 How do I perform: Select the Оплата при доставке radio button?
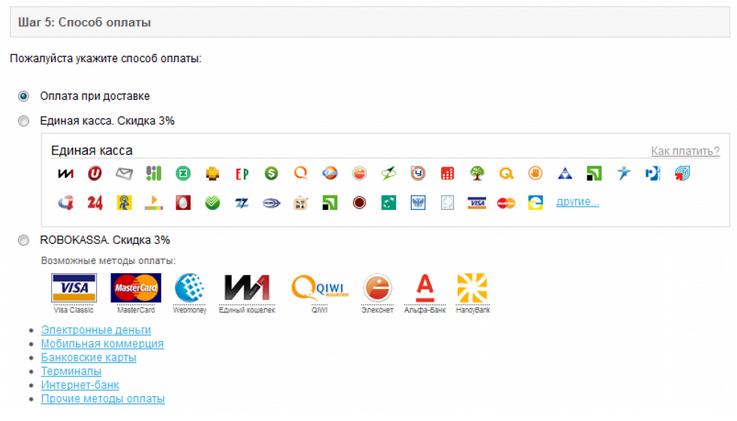24,97
